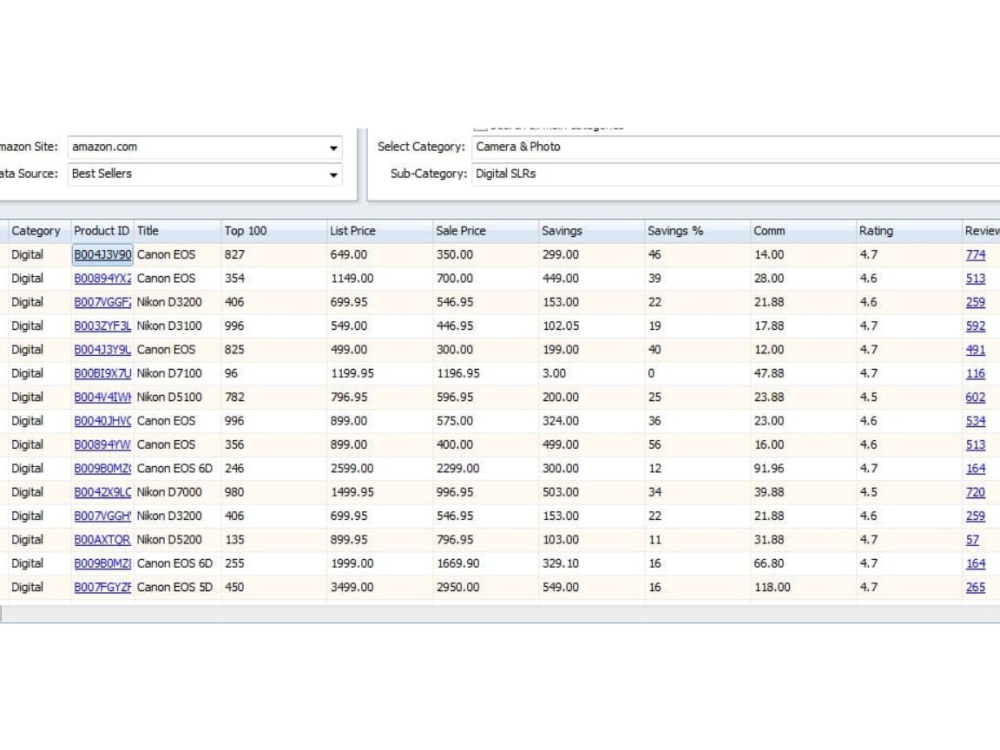
Task: Click the sale price cell 1196.95
Action: click(486, 374)
